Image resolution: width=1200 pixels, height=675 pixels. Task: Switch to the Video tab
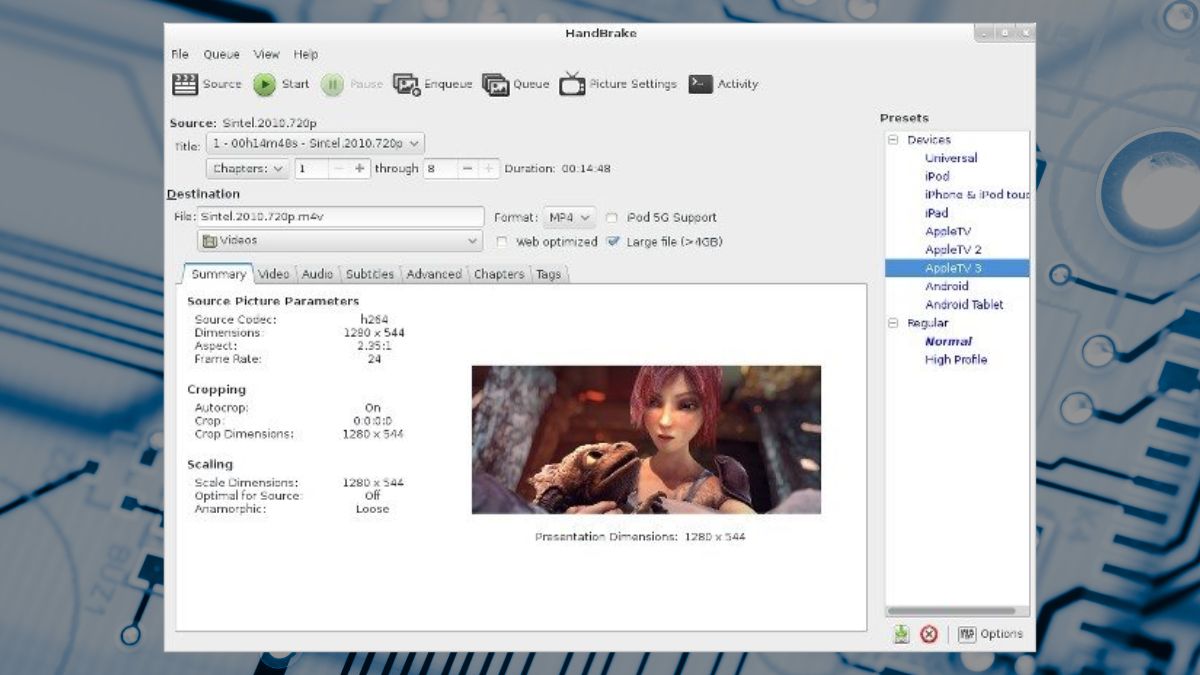(x=273, y=274)
